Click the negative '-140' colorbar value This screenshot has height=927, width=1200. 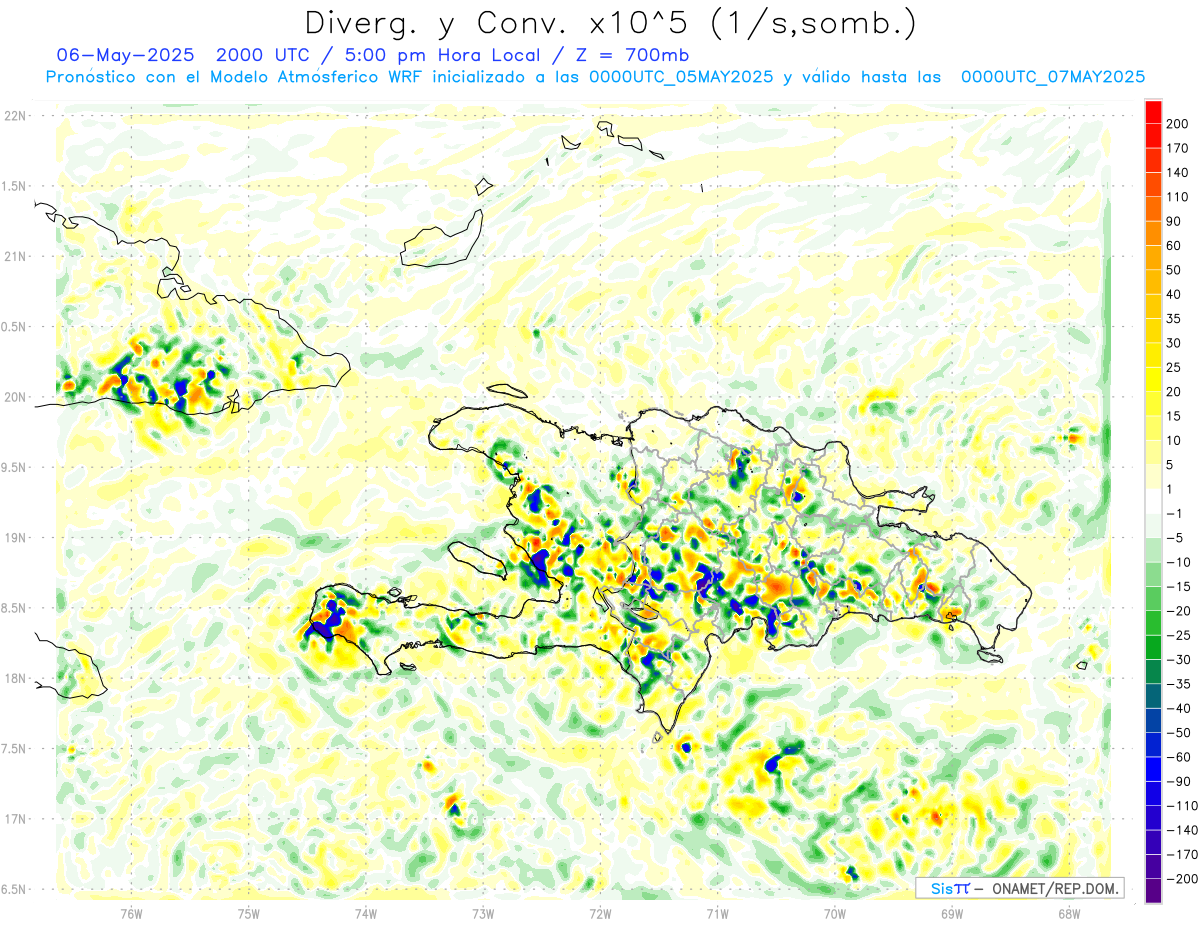click(x=1181, y=830)
